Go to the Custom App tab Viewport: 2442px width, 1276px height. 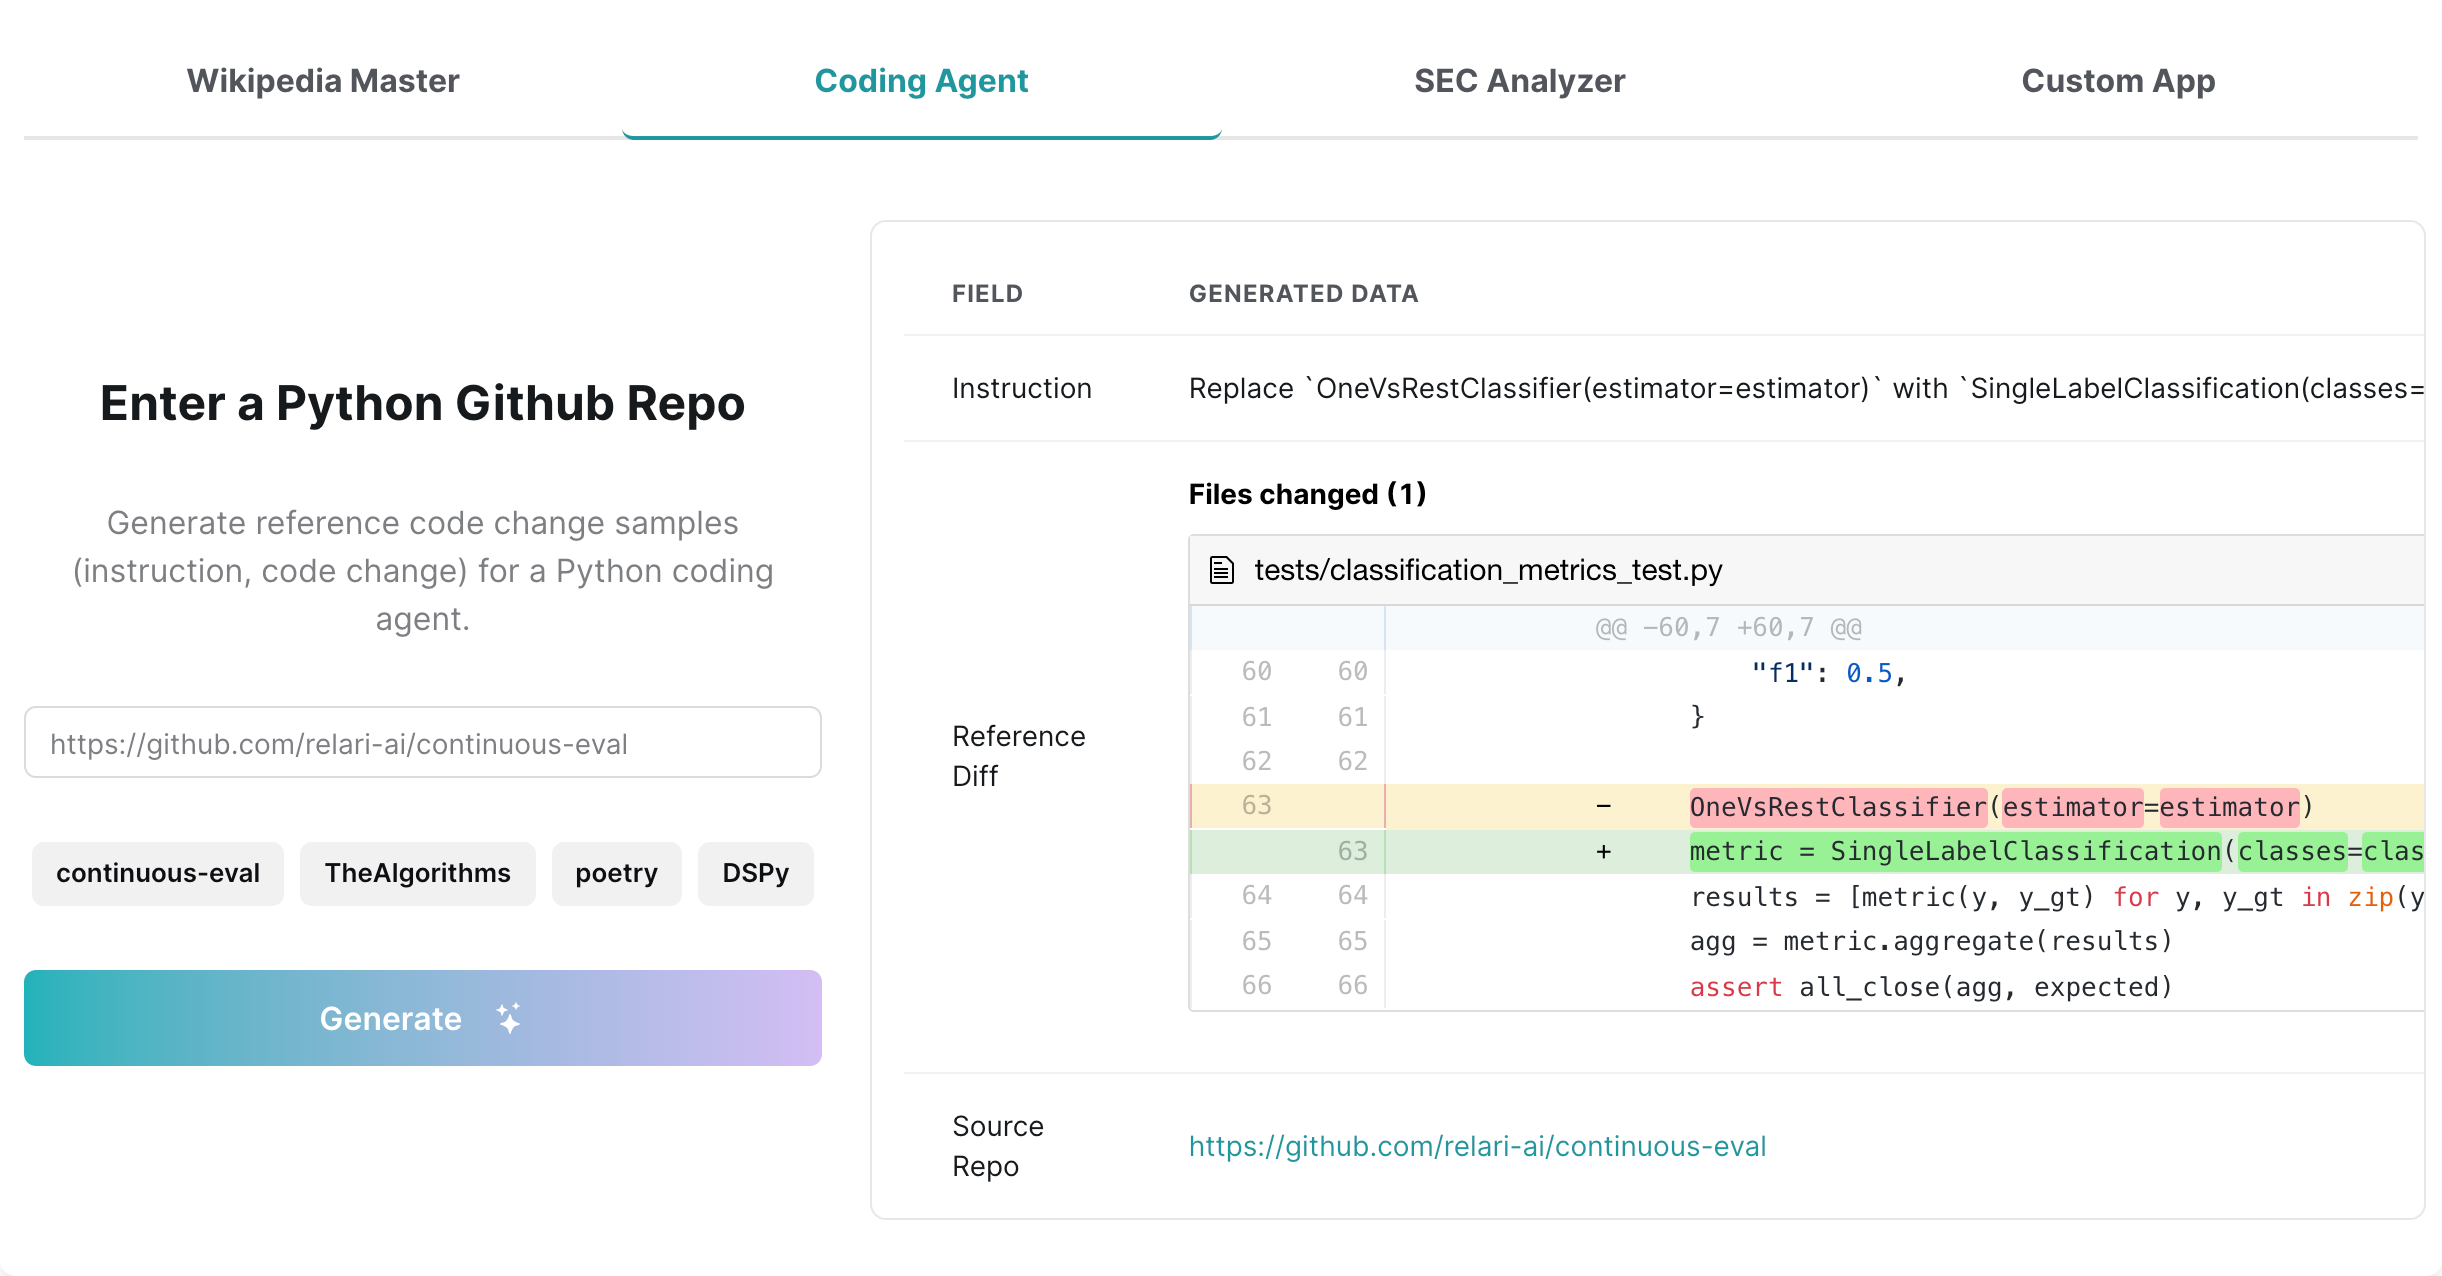pos(2117,81)
